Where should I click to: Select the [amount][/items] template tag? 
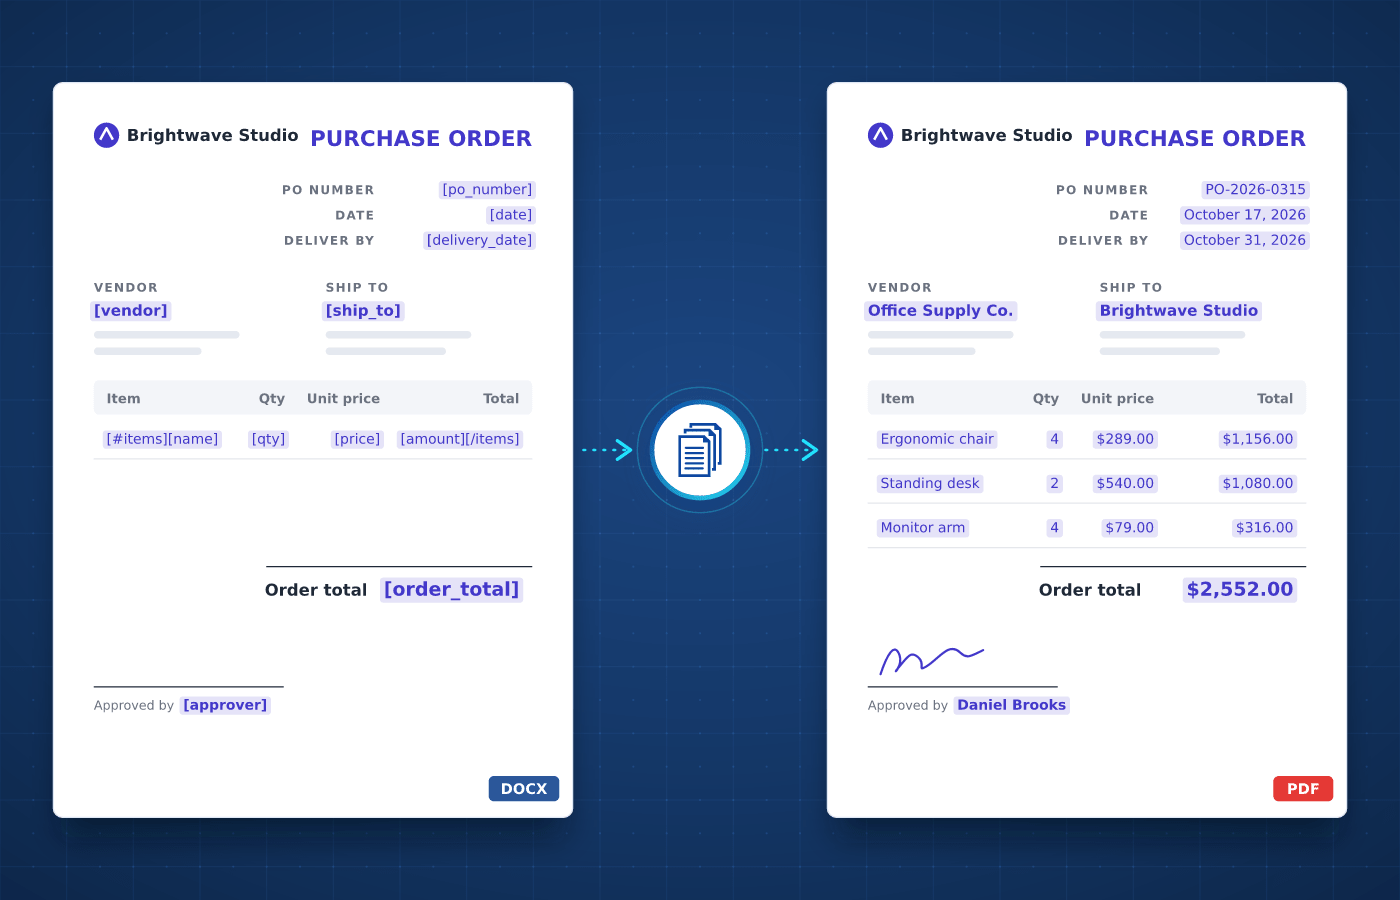pyautogui.click(x=460, y=439)
